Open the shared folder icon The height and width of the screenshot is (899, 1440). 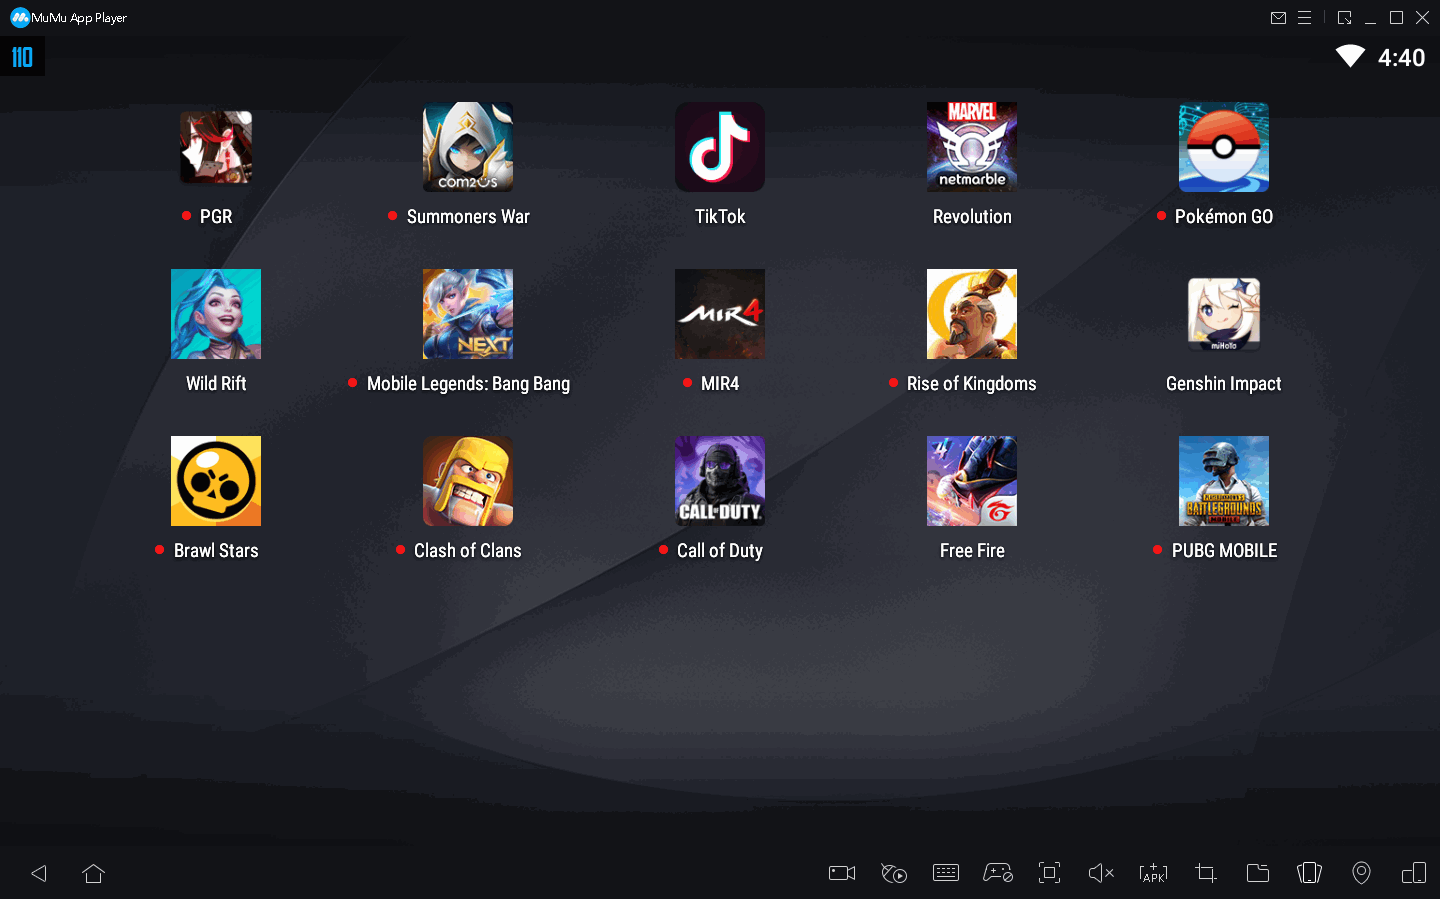(1258, 873)
